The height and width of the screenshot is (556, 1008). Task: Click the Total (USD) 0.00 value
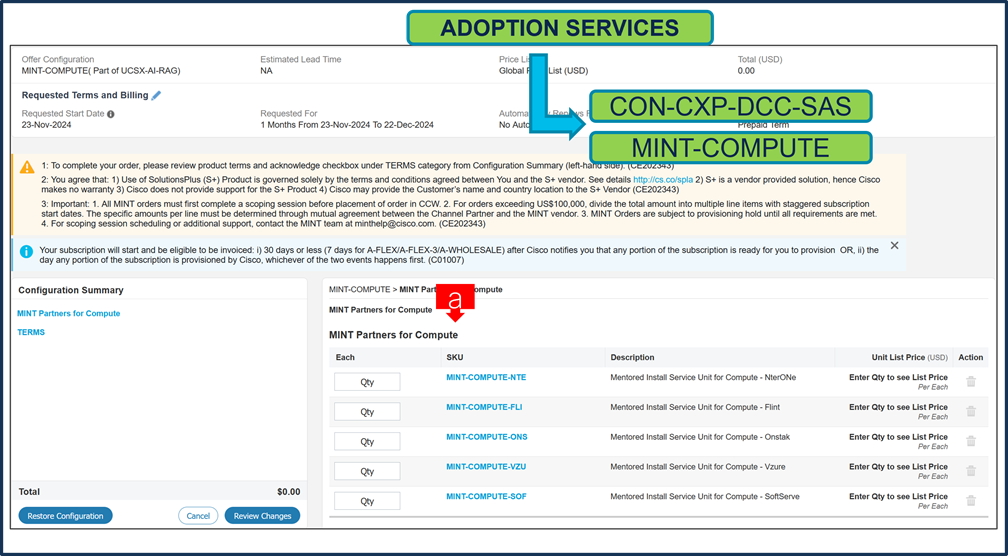point(746,71)
